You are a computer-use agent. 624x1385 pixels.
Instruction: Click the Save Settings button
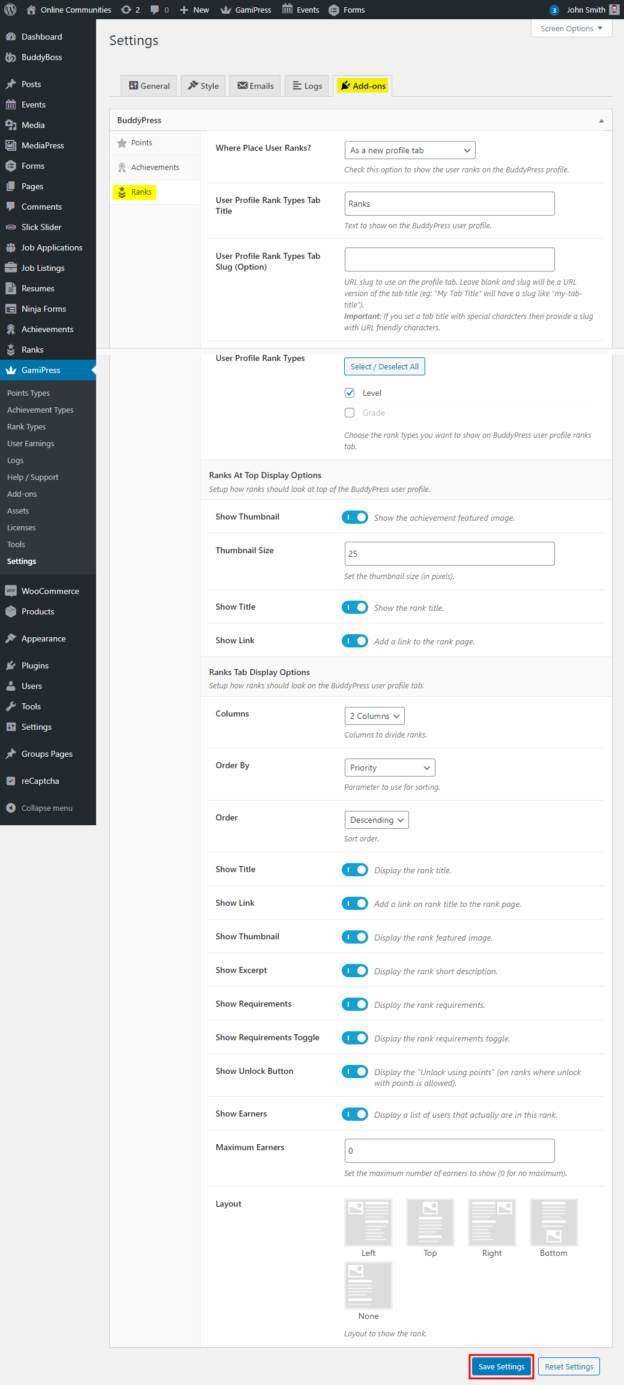[501, 1366]
